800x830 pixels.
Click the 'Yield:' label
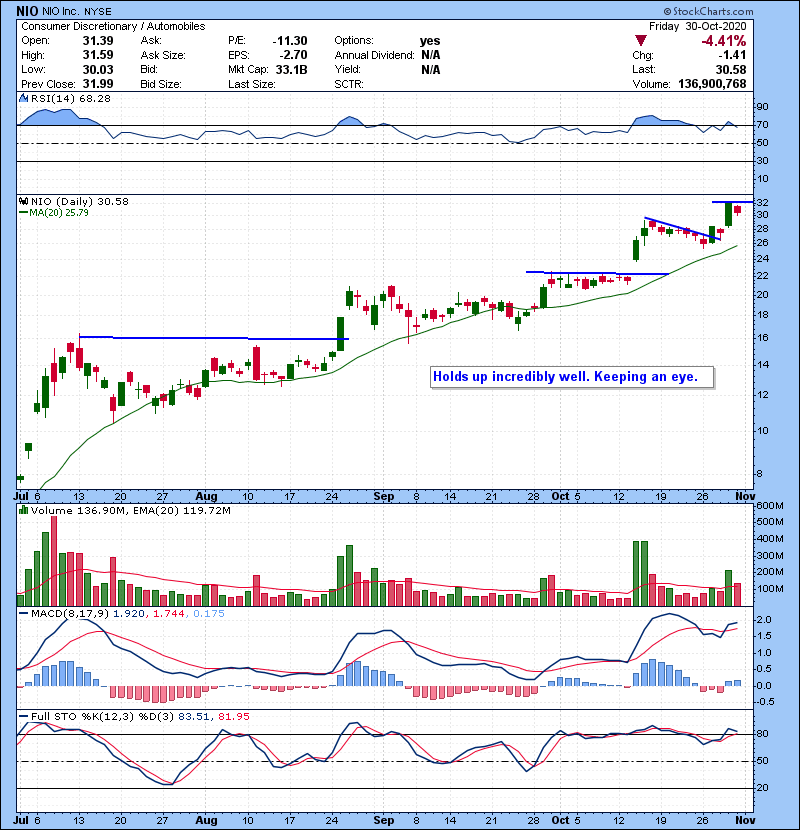[347, 69]
